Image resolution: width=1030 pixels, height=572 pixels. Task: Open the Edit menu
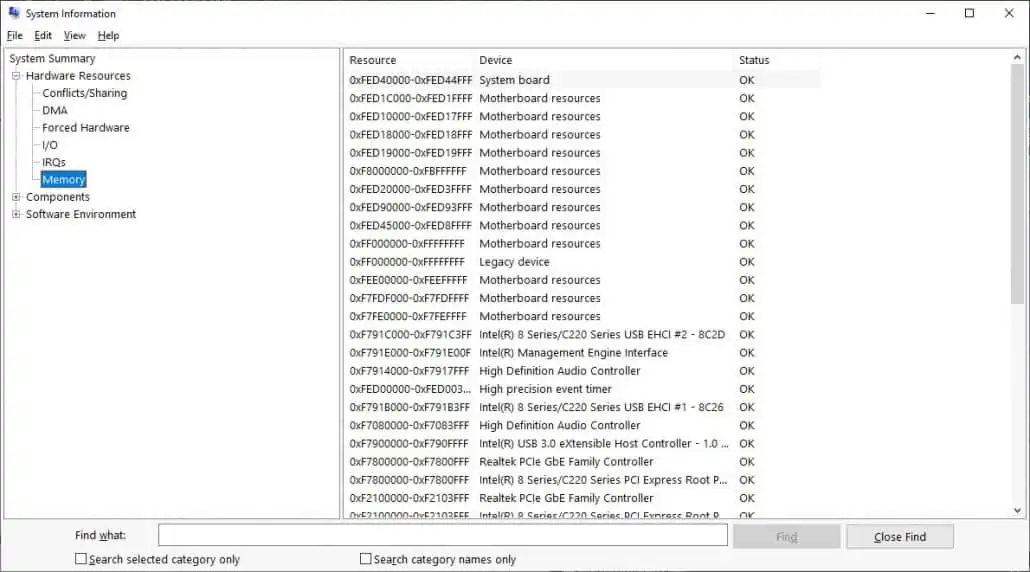point(43,35)
